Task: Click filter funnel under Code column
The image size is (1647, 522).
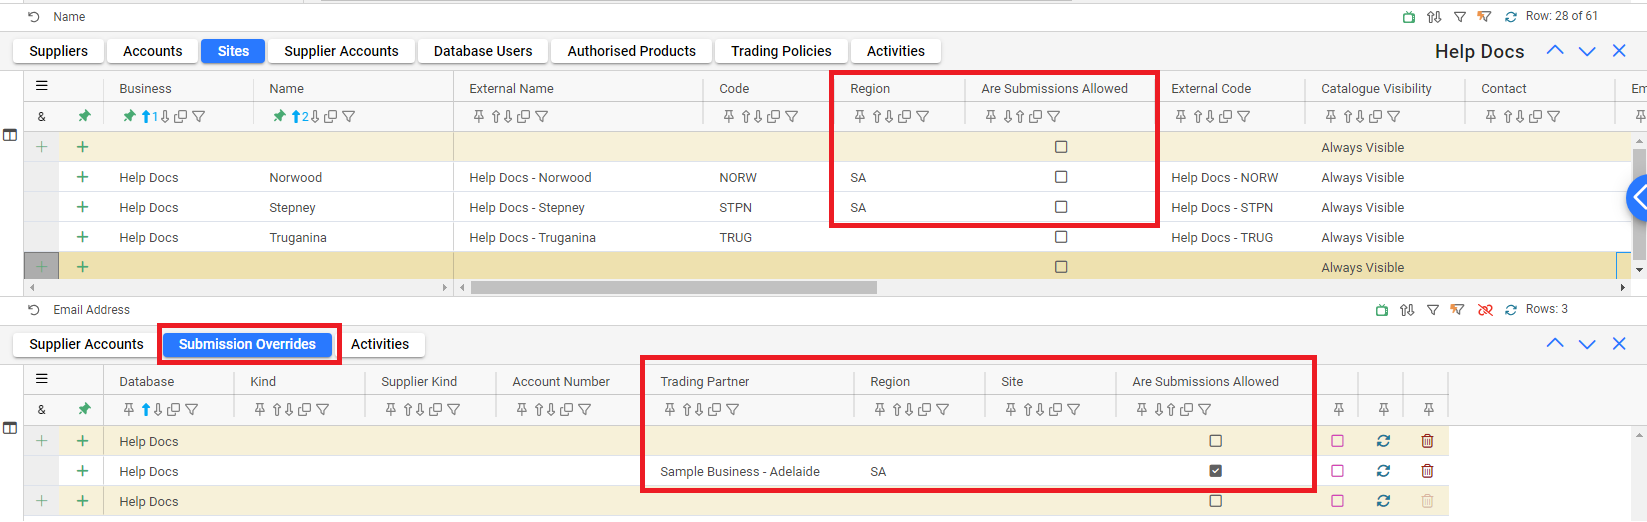Action: coord(792,117)
